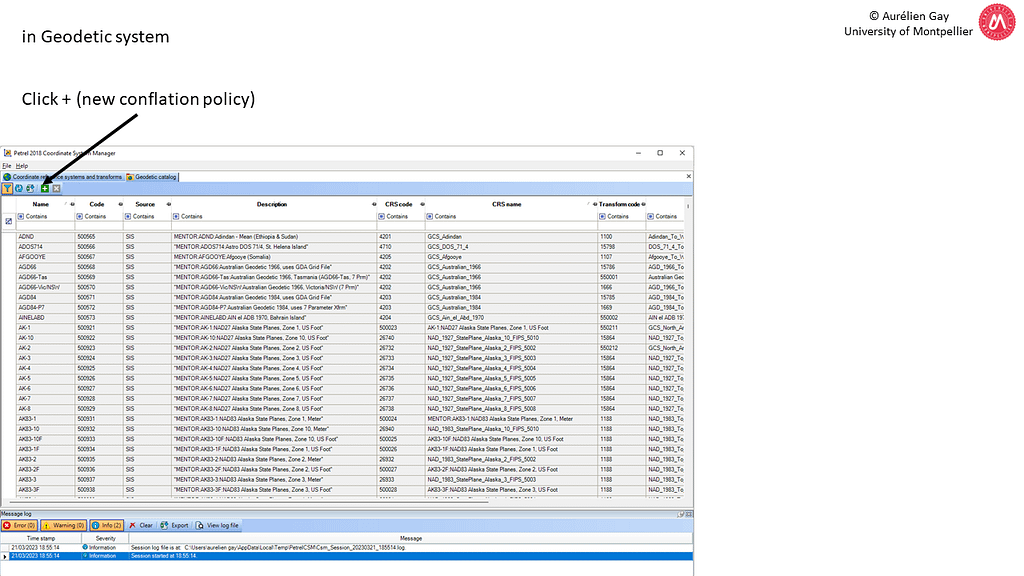This screenshot has height=576, width=1024.
Task: Toggle the yellow funnel filter icon
Action: pyautogui.click(x=7, y=188)
